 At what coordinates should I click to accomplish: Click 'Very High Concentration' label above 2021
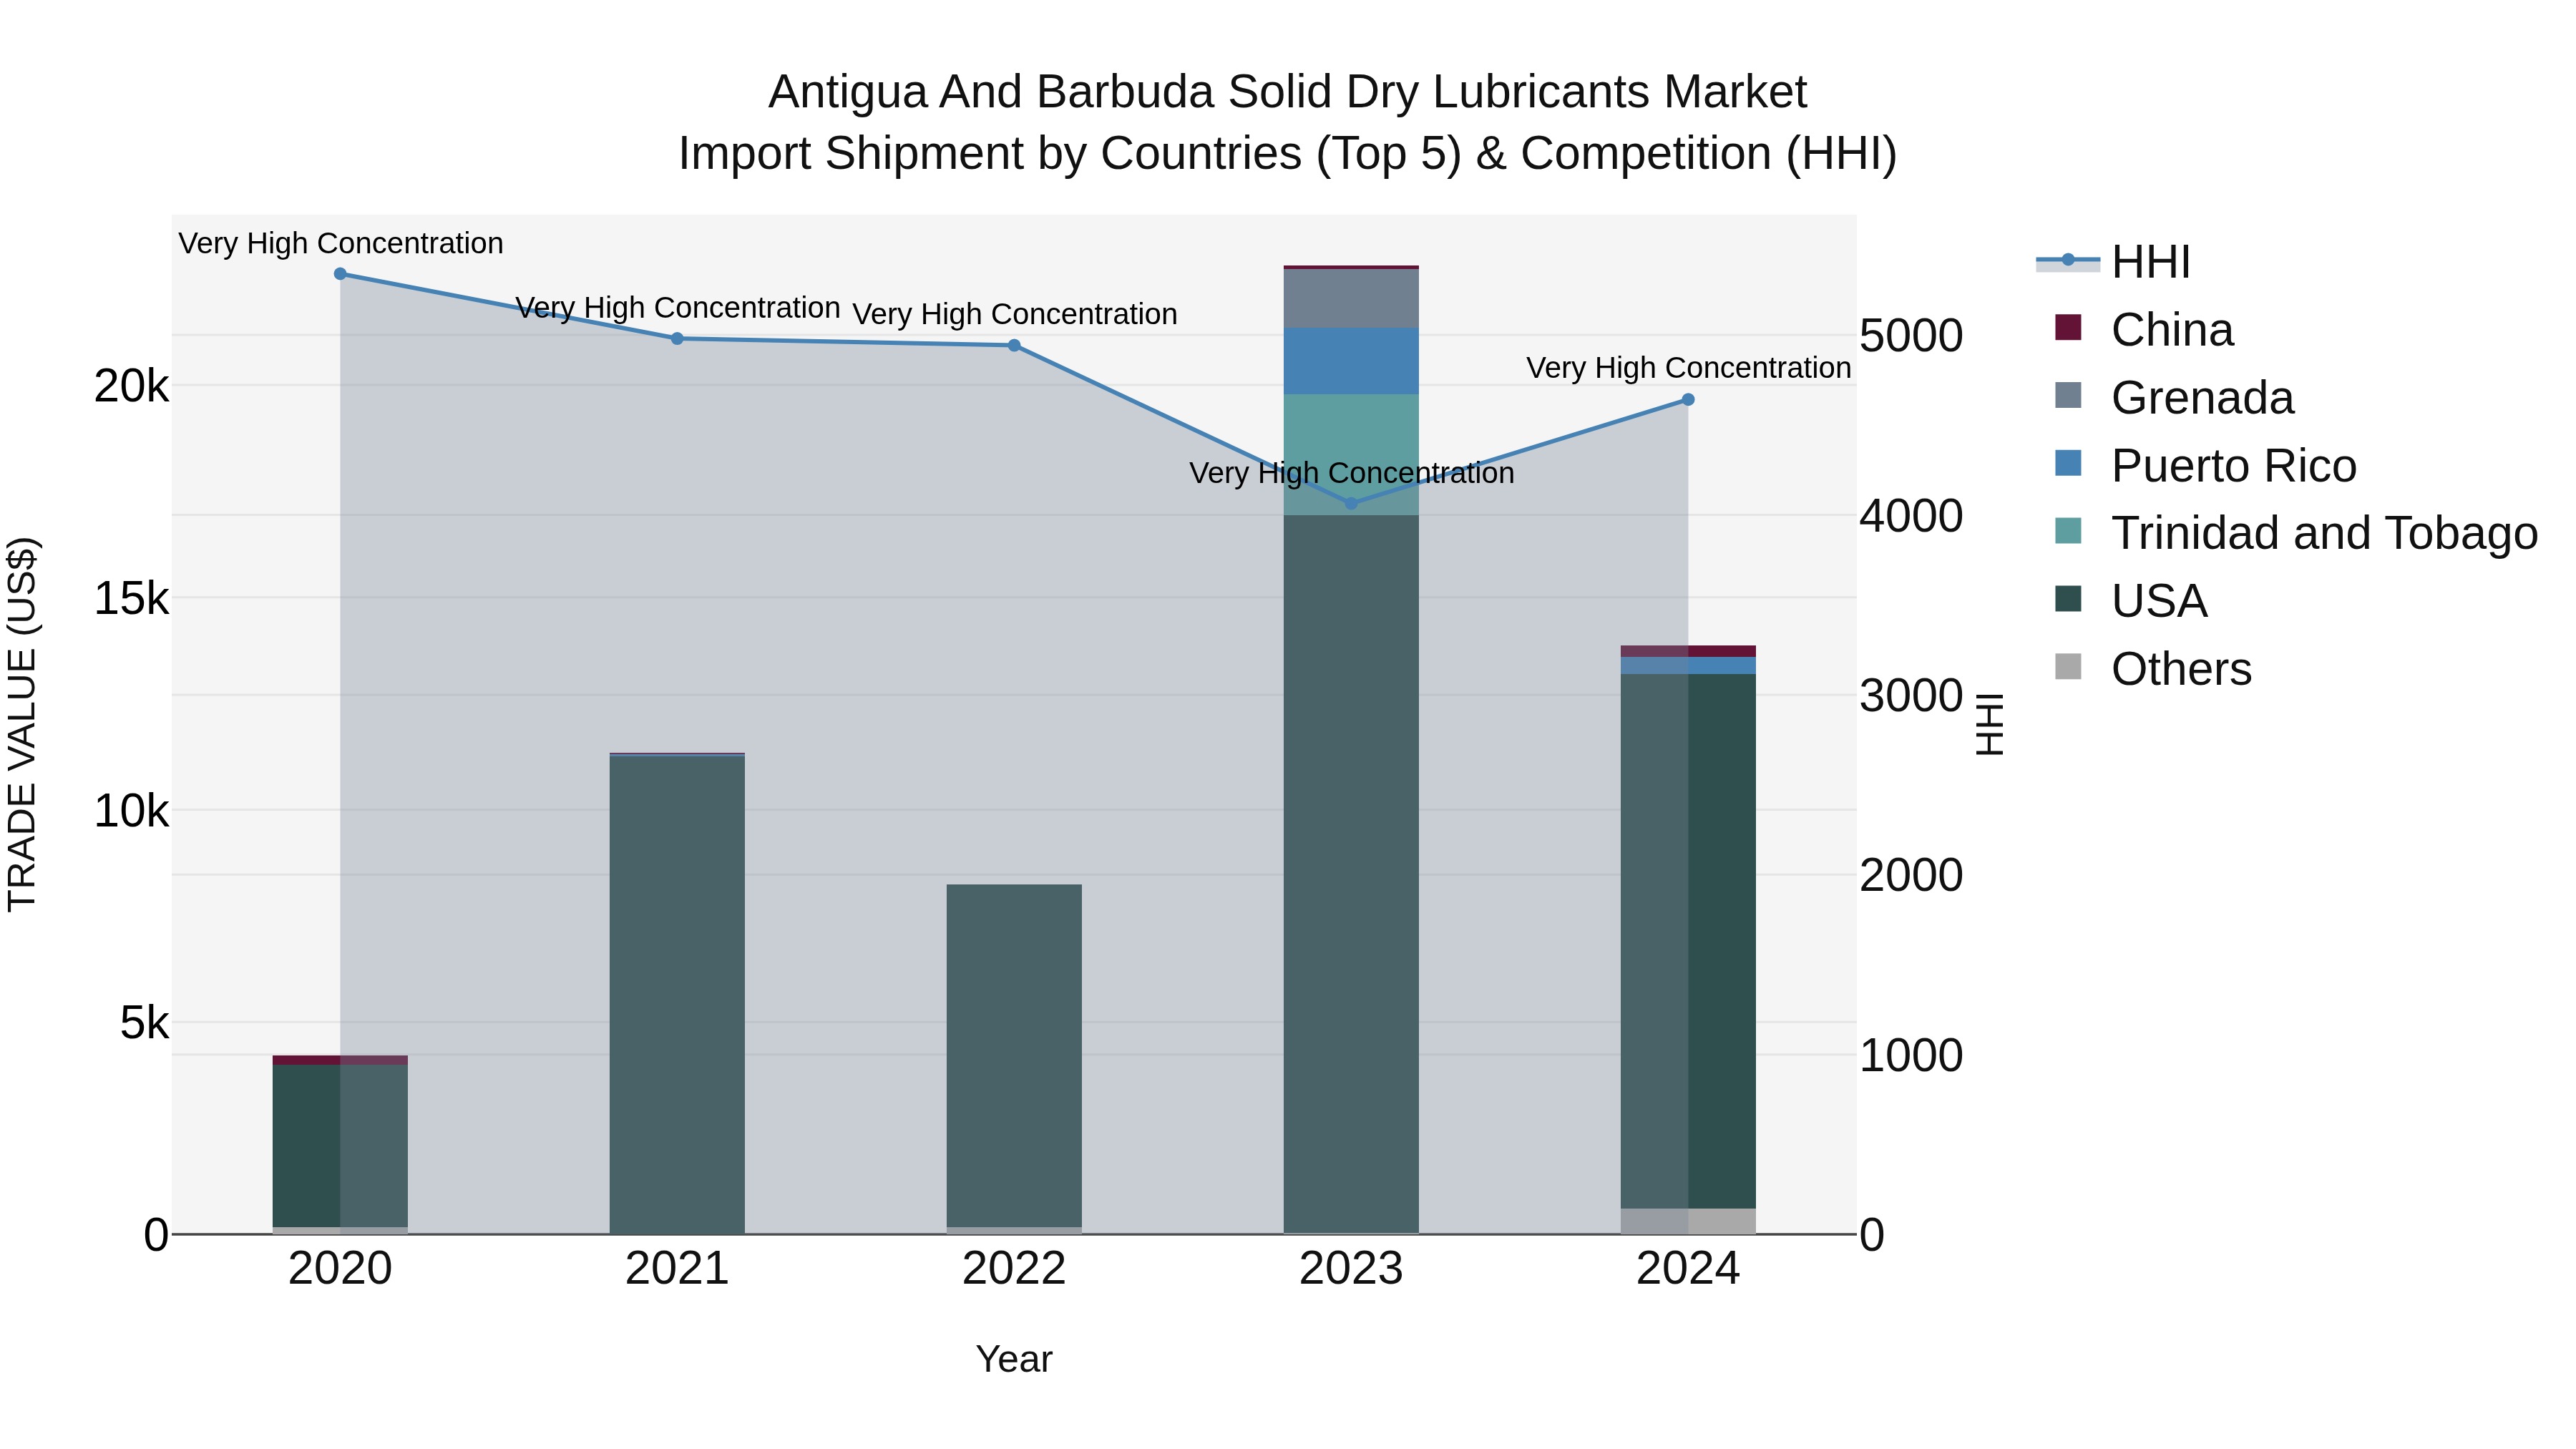[677, 308]
